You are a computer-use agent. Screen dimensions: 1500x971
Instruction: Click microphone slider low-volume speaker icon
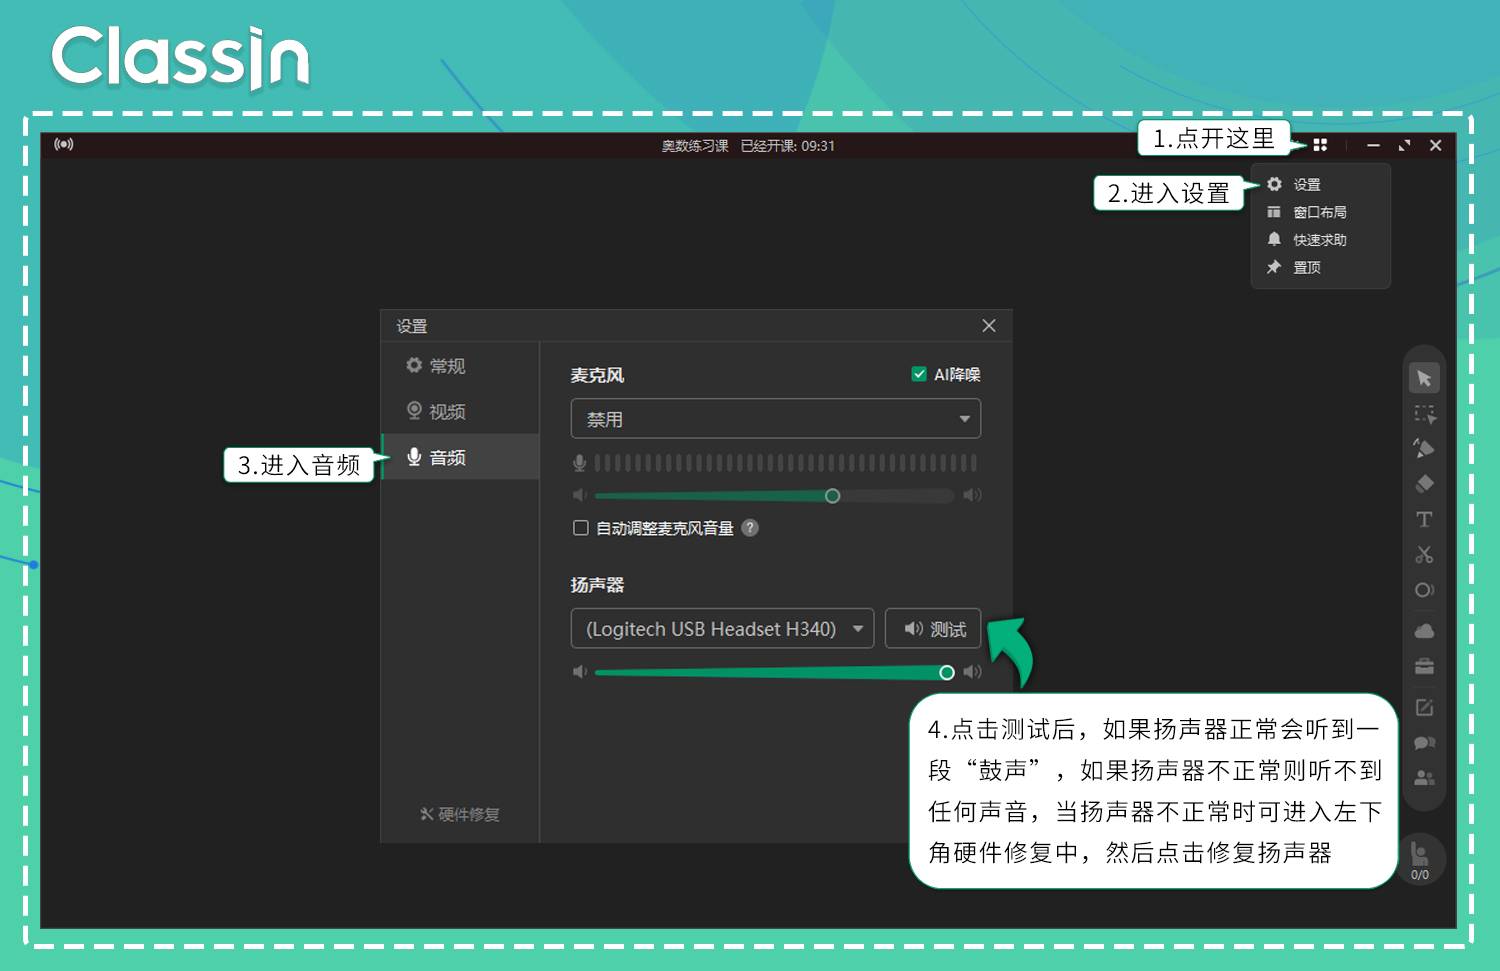[x=579, y=495]
